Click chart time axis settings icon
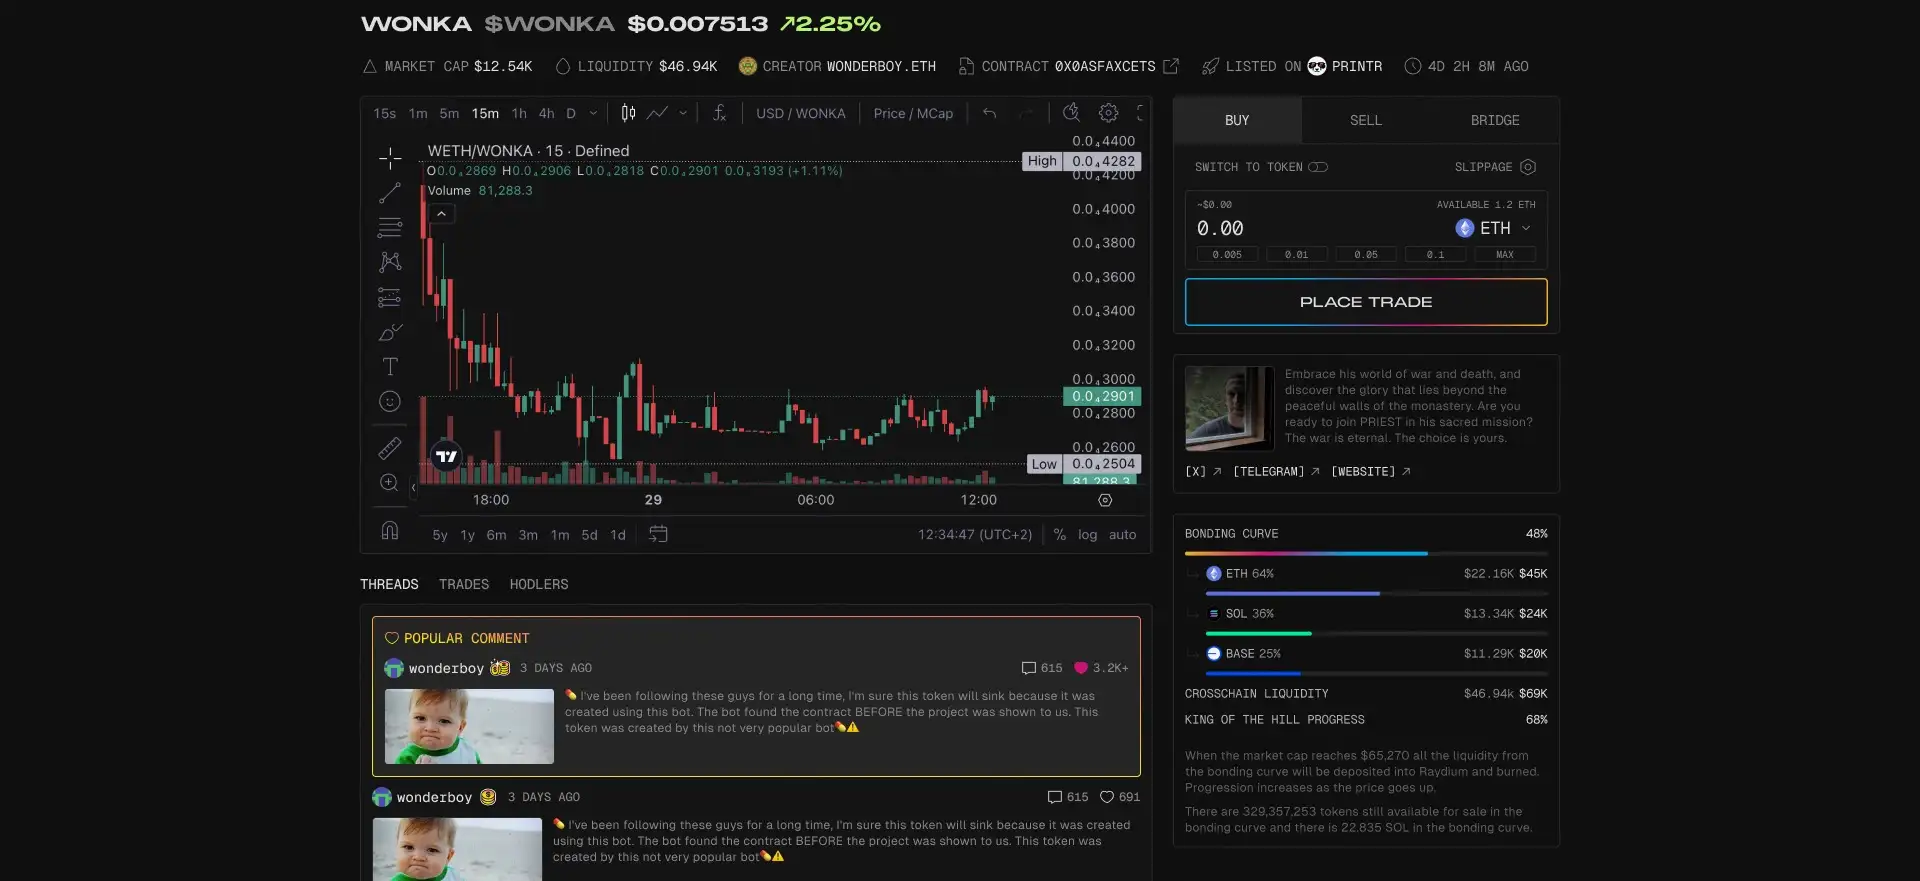 [1105, 500]
